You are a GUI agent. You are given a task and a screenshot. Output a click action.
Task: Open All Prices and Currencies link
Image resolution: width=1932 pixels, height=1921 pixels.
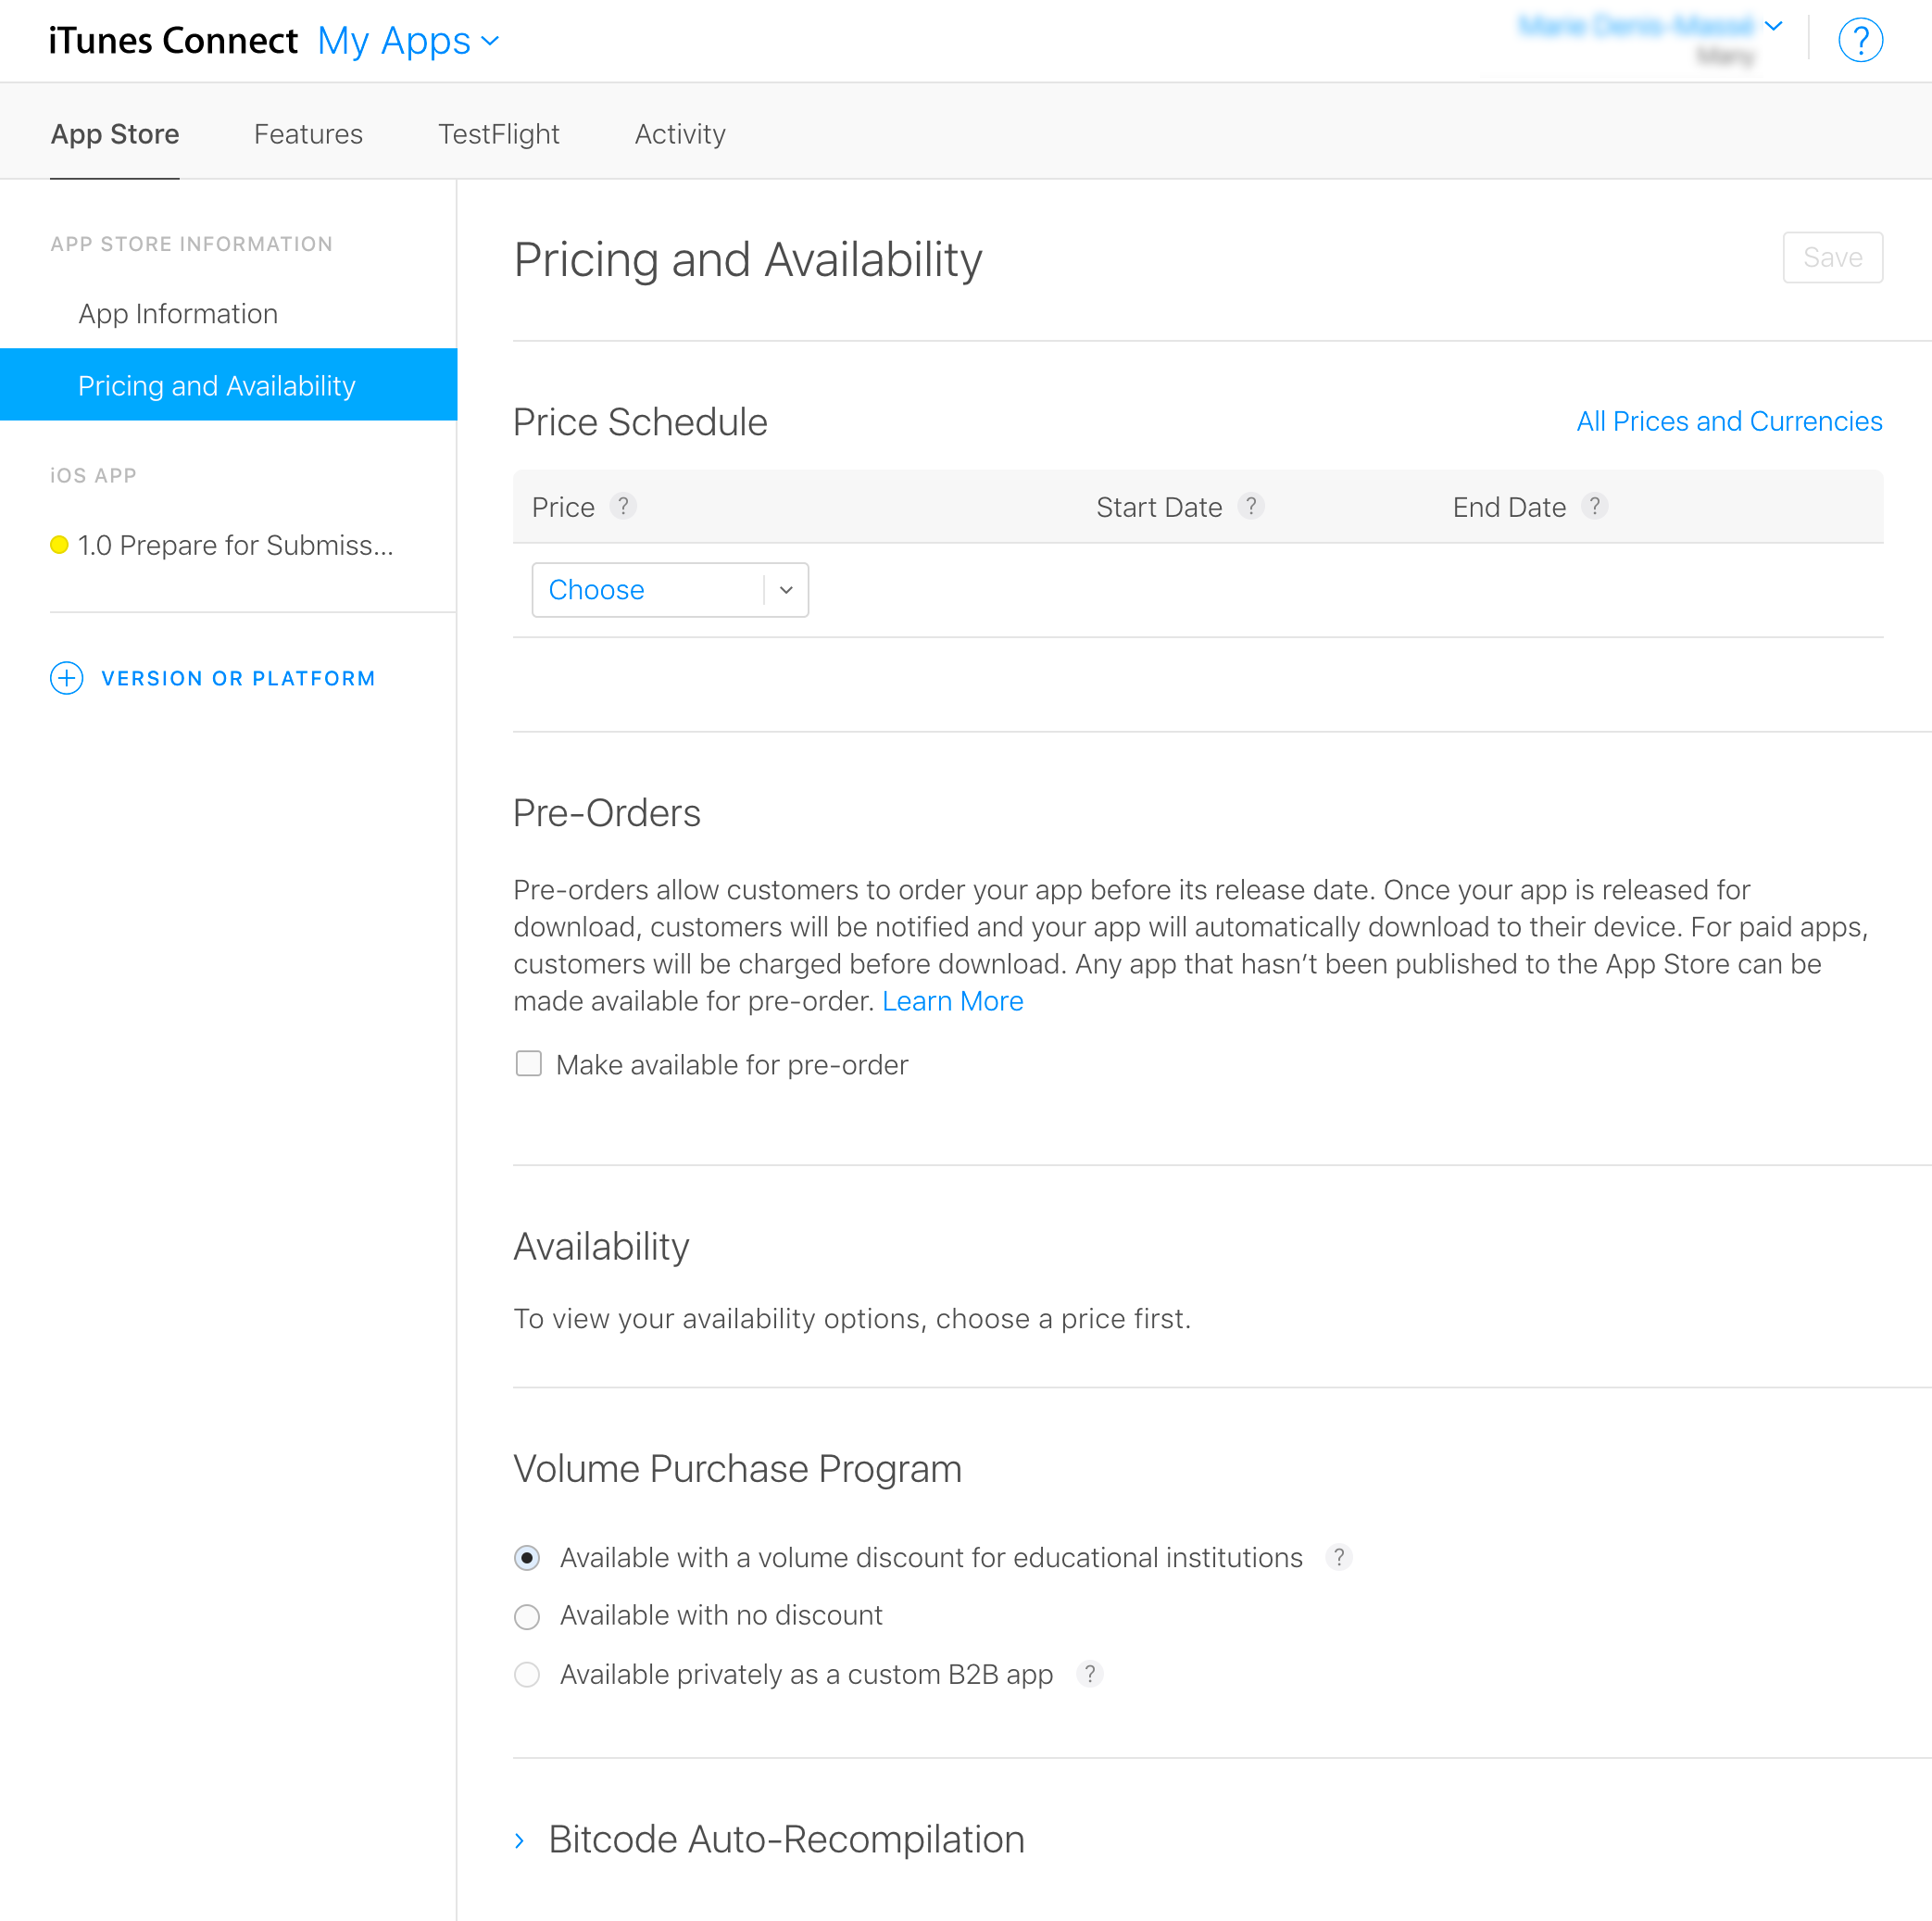[x=1729, y=422]
